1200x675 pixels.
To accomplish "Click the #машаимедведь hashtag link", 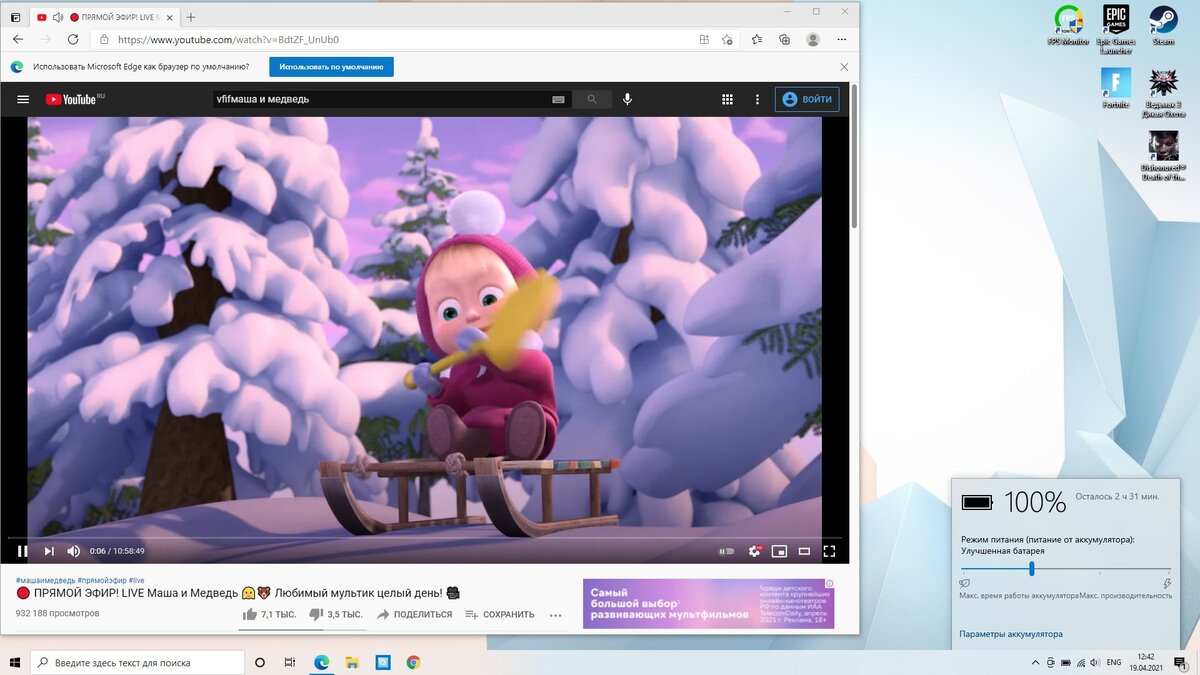I will [45, 580].
